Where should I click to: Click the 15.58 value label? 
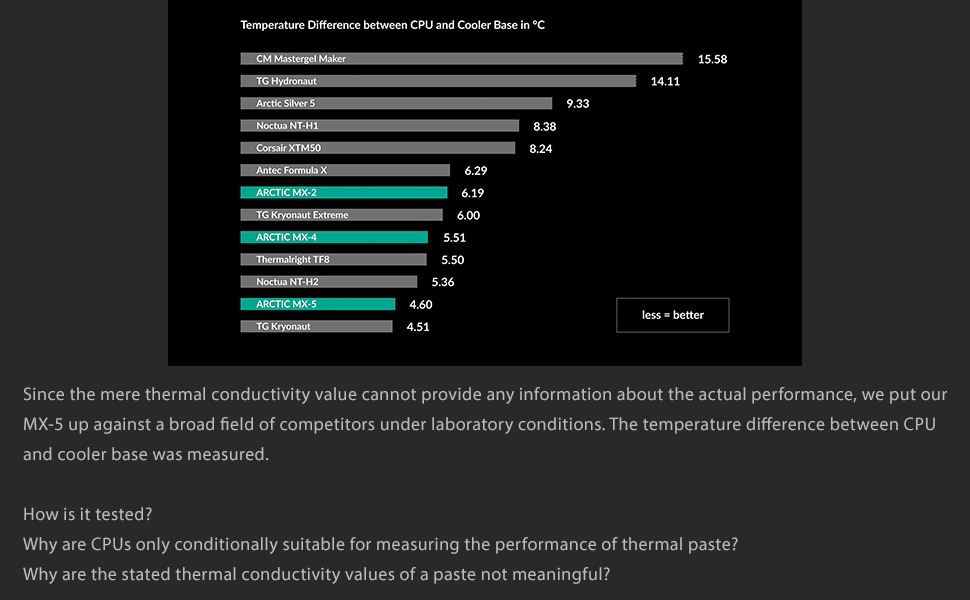click(712, 59)
